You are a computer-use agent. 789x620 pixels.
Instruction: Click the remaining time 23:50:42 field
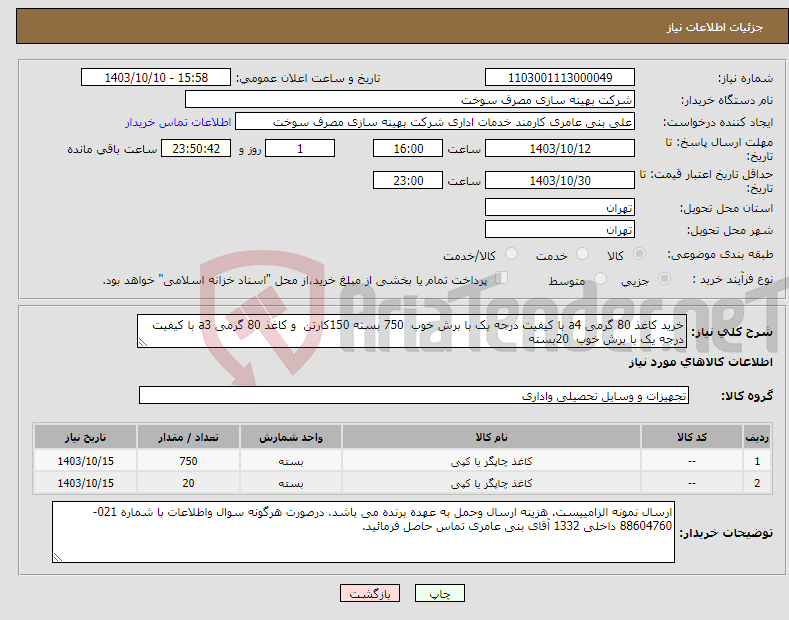(196, 148)
